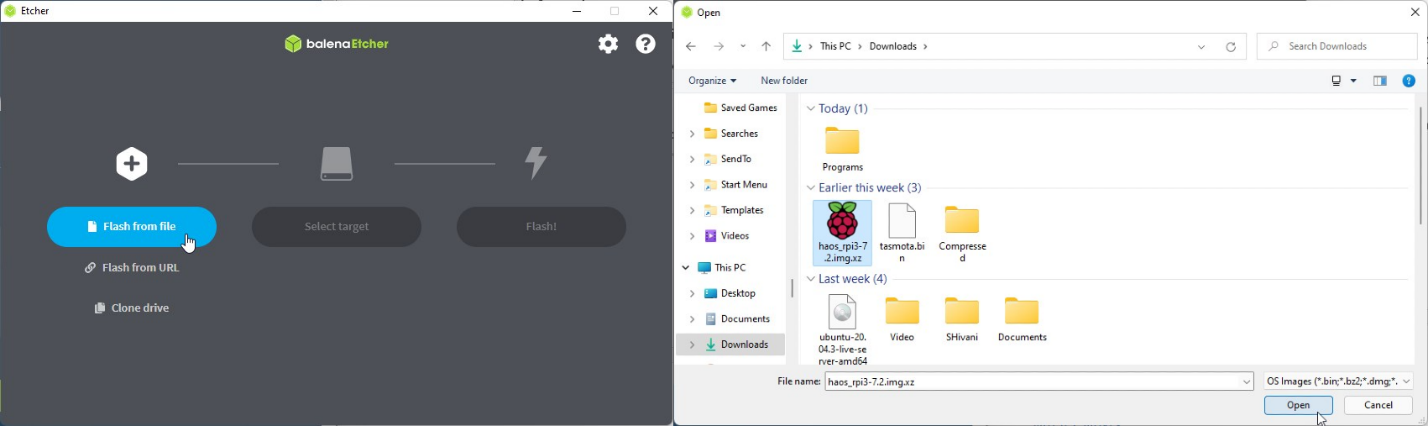The width and height of the screenshot is (1428, 426).
Task: Click the Cancel button
Action: pyautogui.click(x=1378, y=405)
